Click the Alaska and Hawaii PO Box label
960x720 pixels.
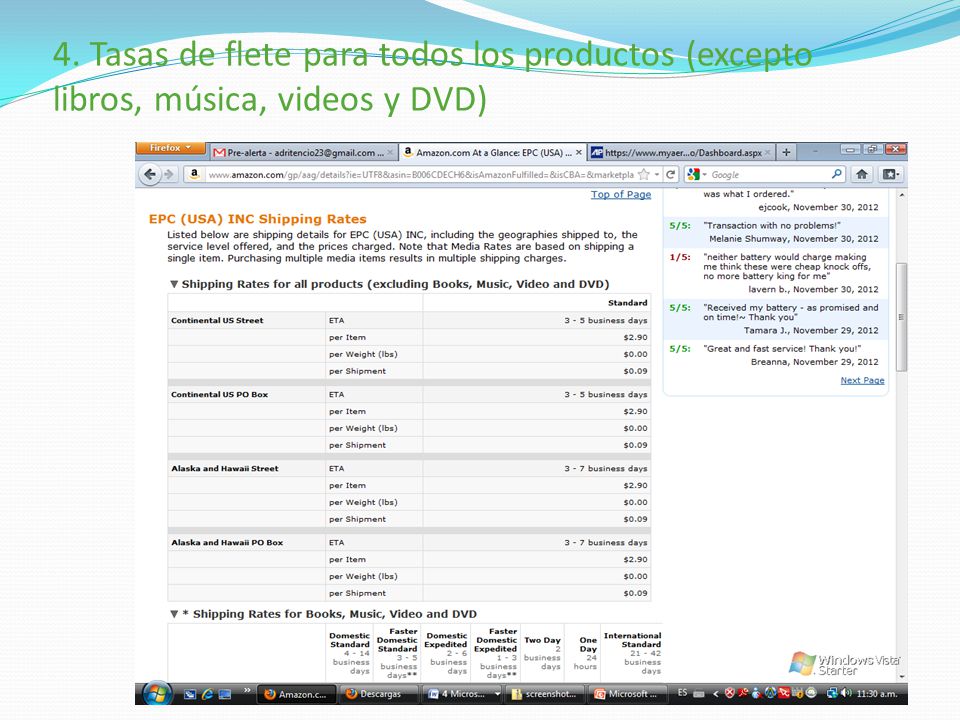point(227,542)
